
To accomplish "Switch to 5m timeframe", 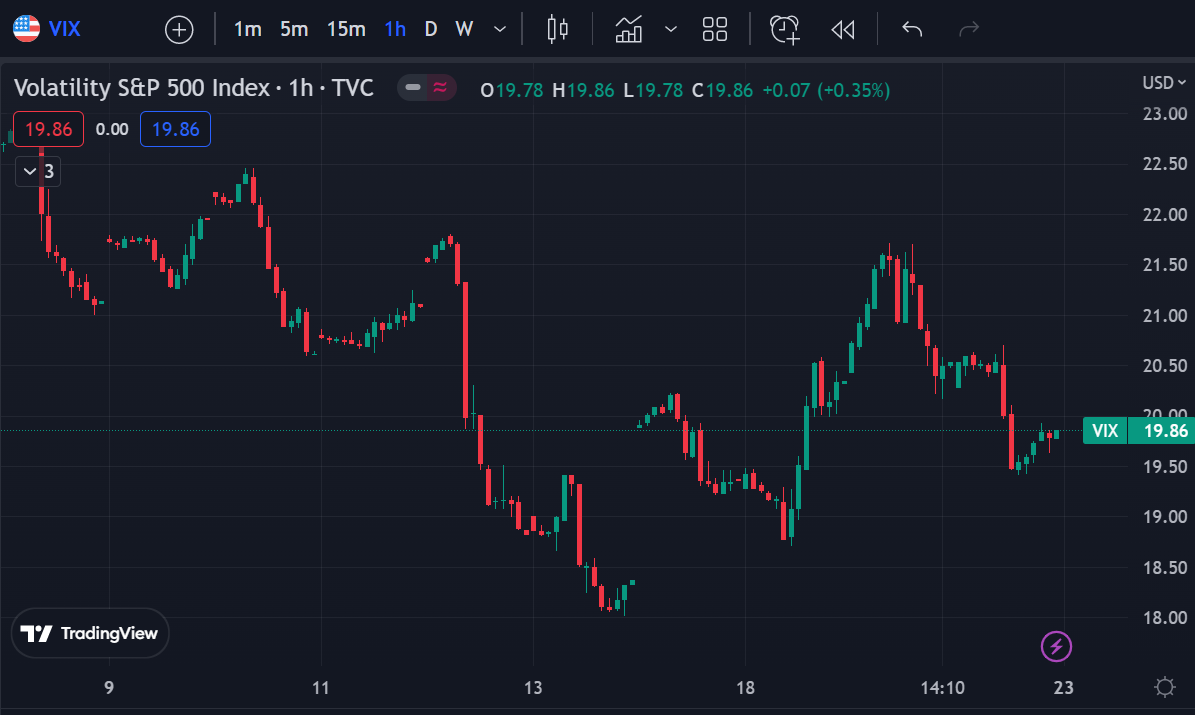I will point(294,29).
